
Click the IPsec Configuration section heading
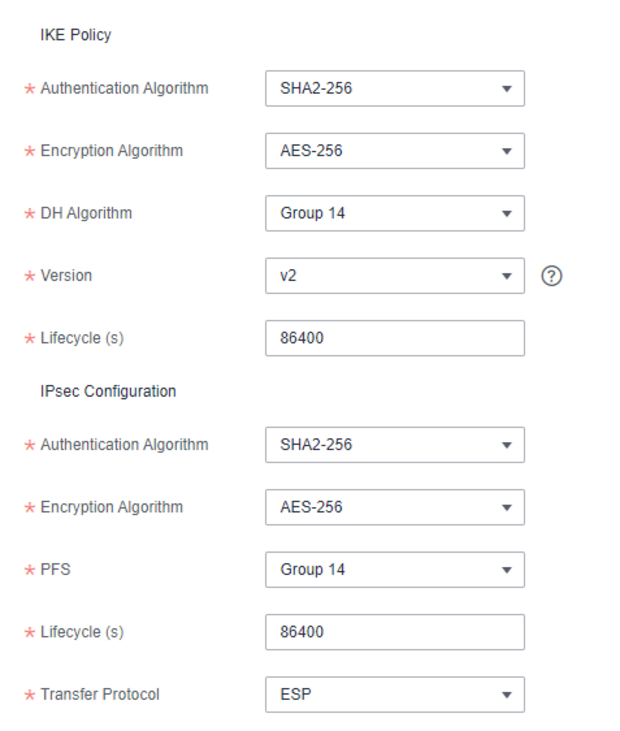pyautogui.click(x=108, y=391)
